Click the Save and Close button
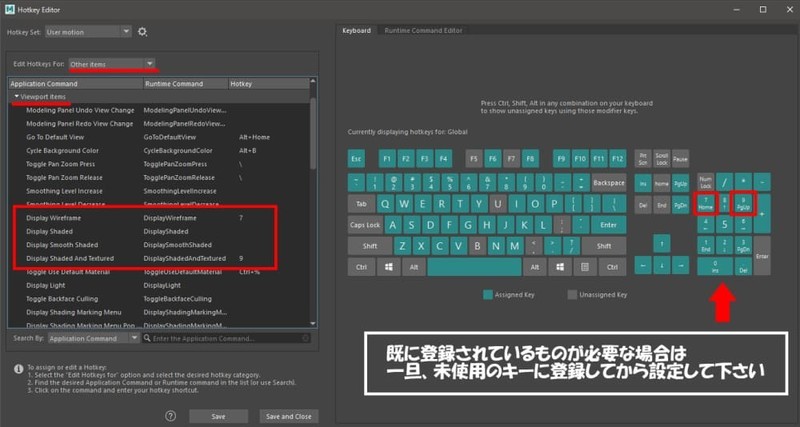 (289, 416)
